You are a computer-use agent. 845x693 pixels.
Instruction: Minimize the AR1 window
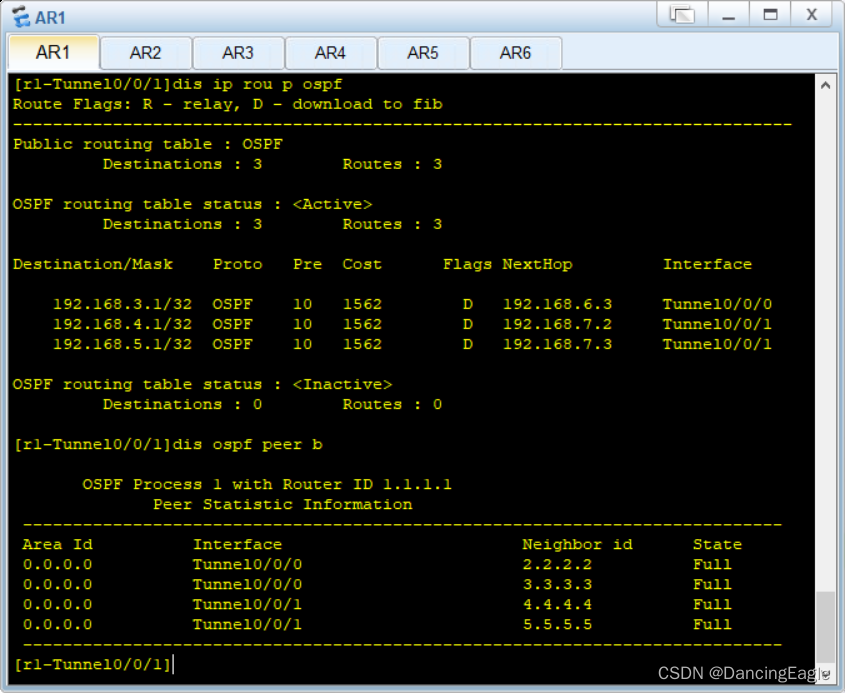729,14
